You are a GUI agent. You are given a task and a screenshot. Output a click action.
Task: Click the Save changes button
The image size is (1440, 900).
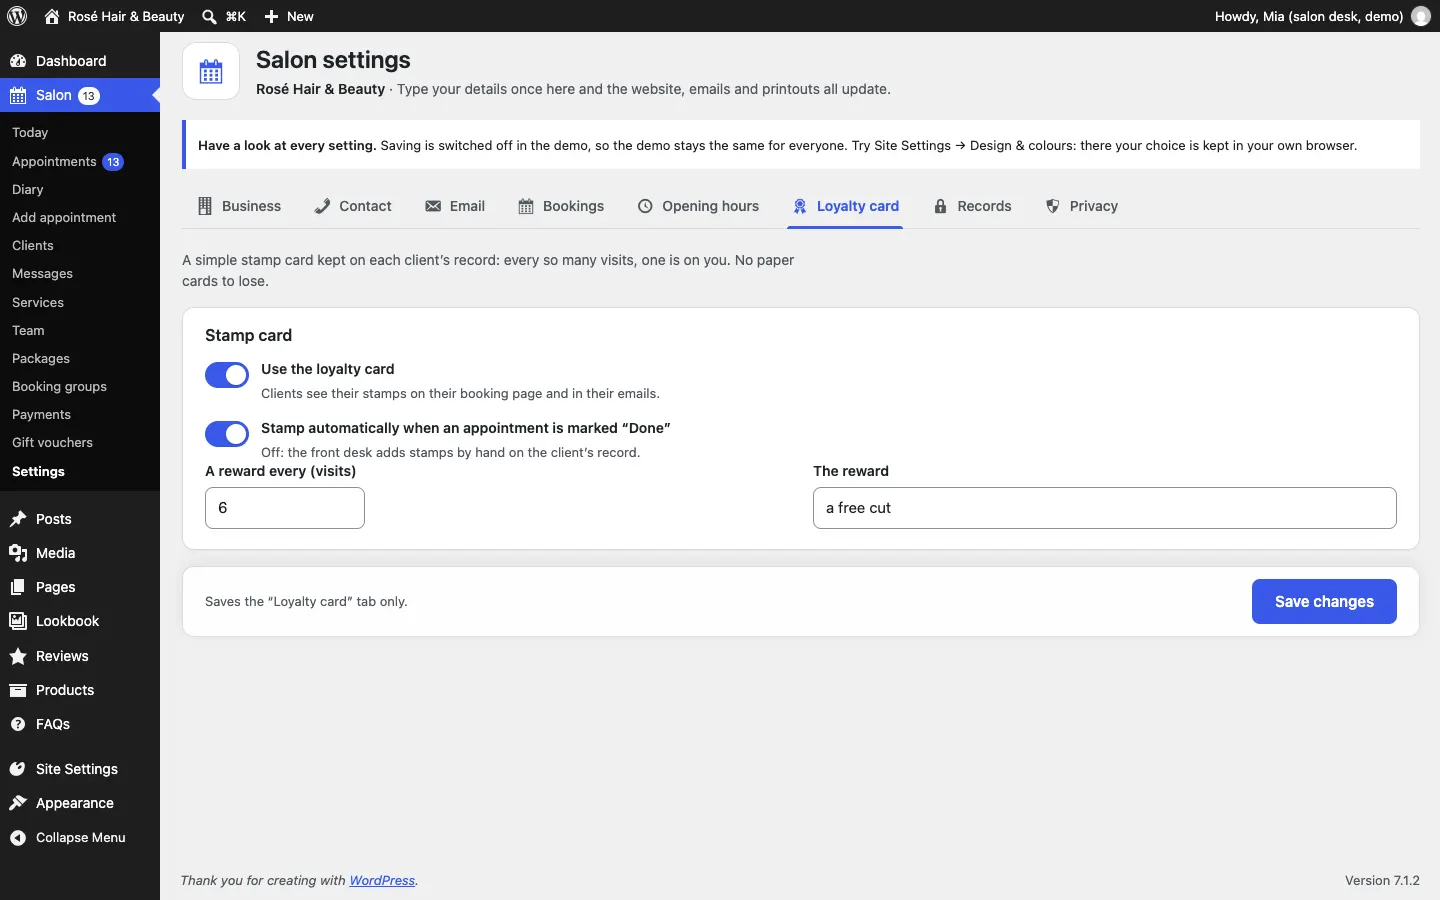click(x=1324, y=602)
